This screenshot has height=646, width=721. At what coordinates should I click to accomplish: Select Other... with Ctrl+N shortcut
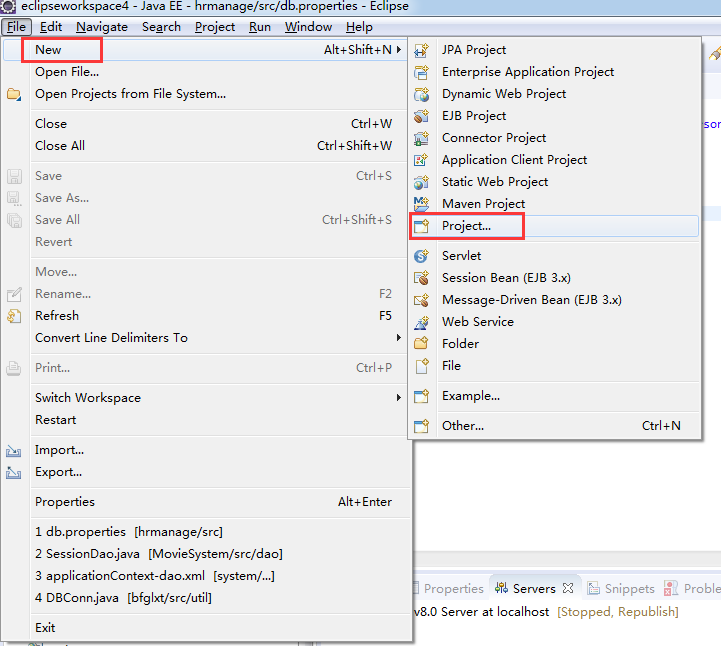555,426
